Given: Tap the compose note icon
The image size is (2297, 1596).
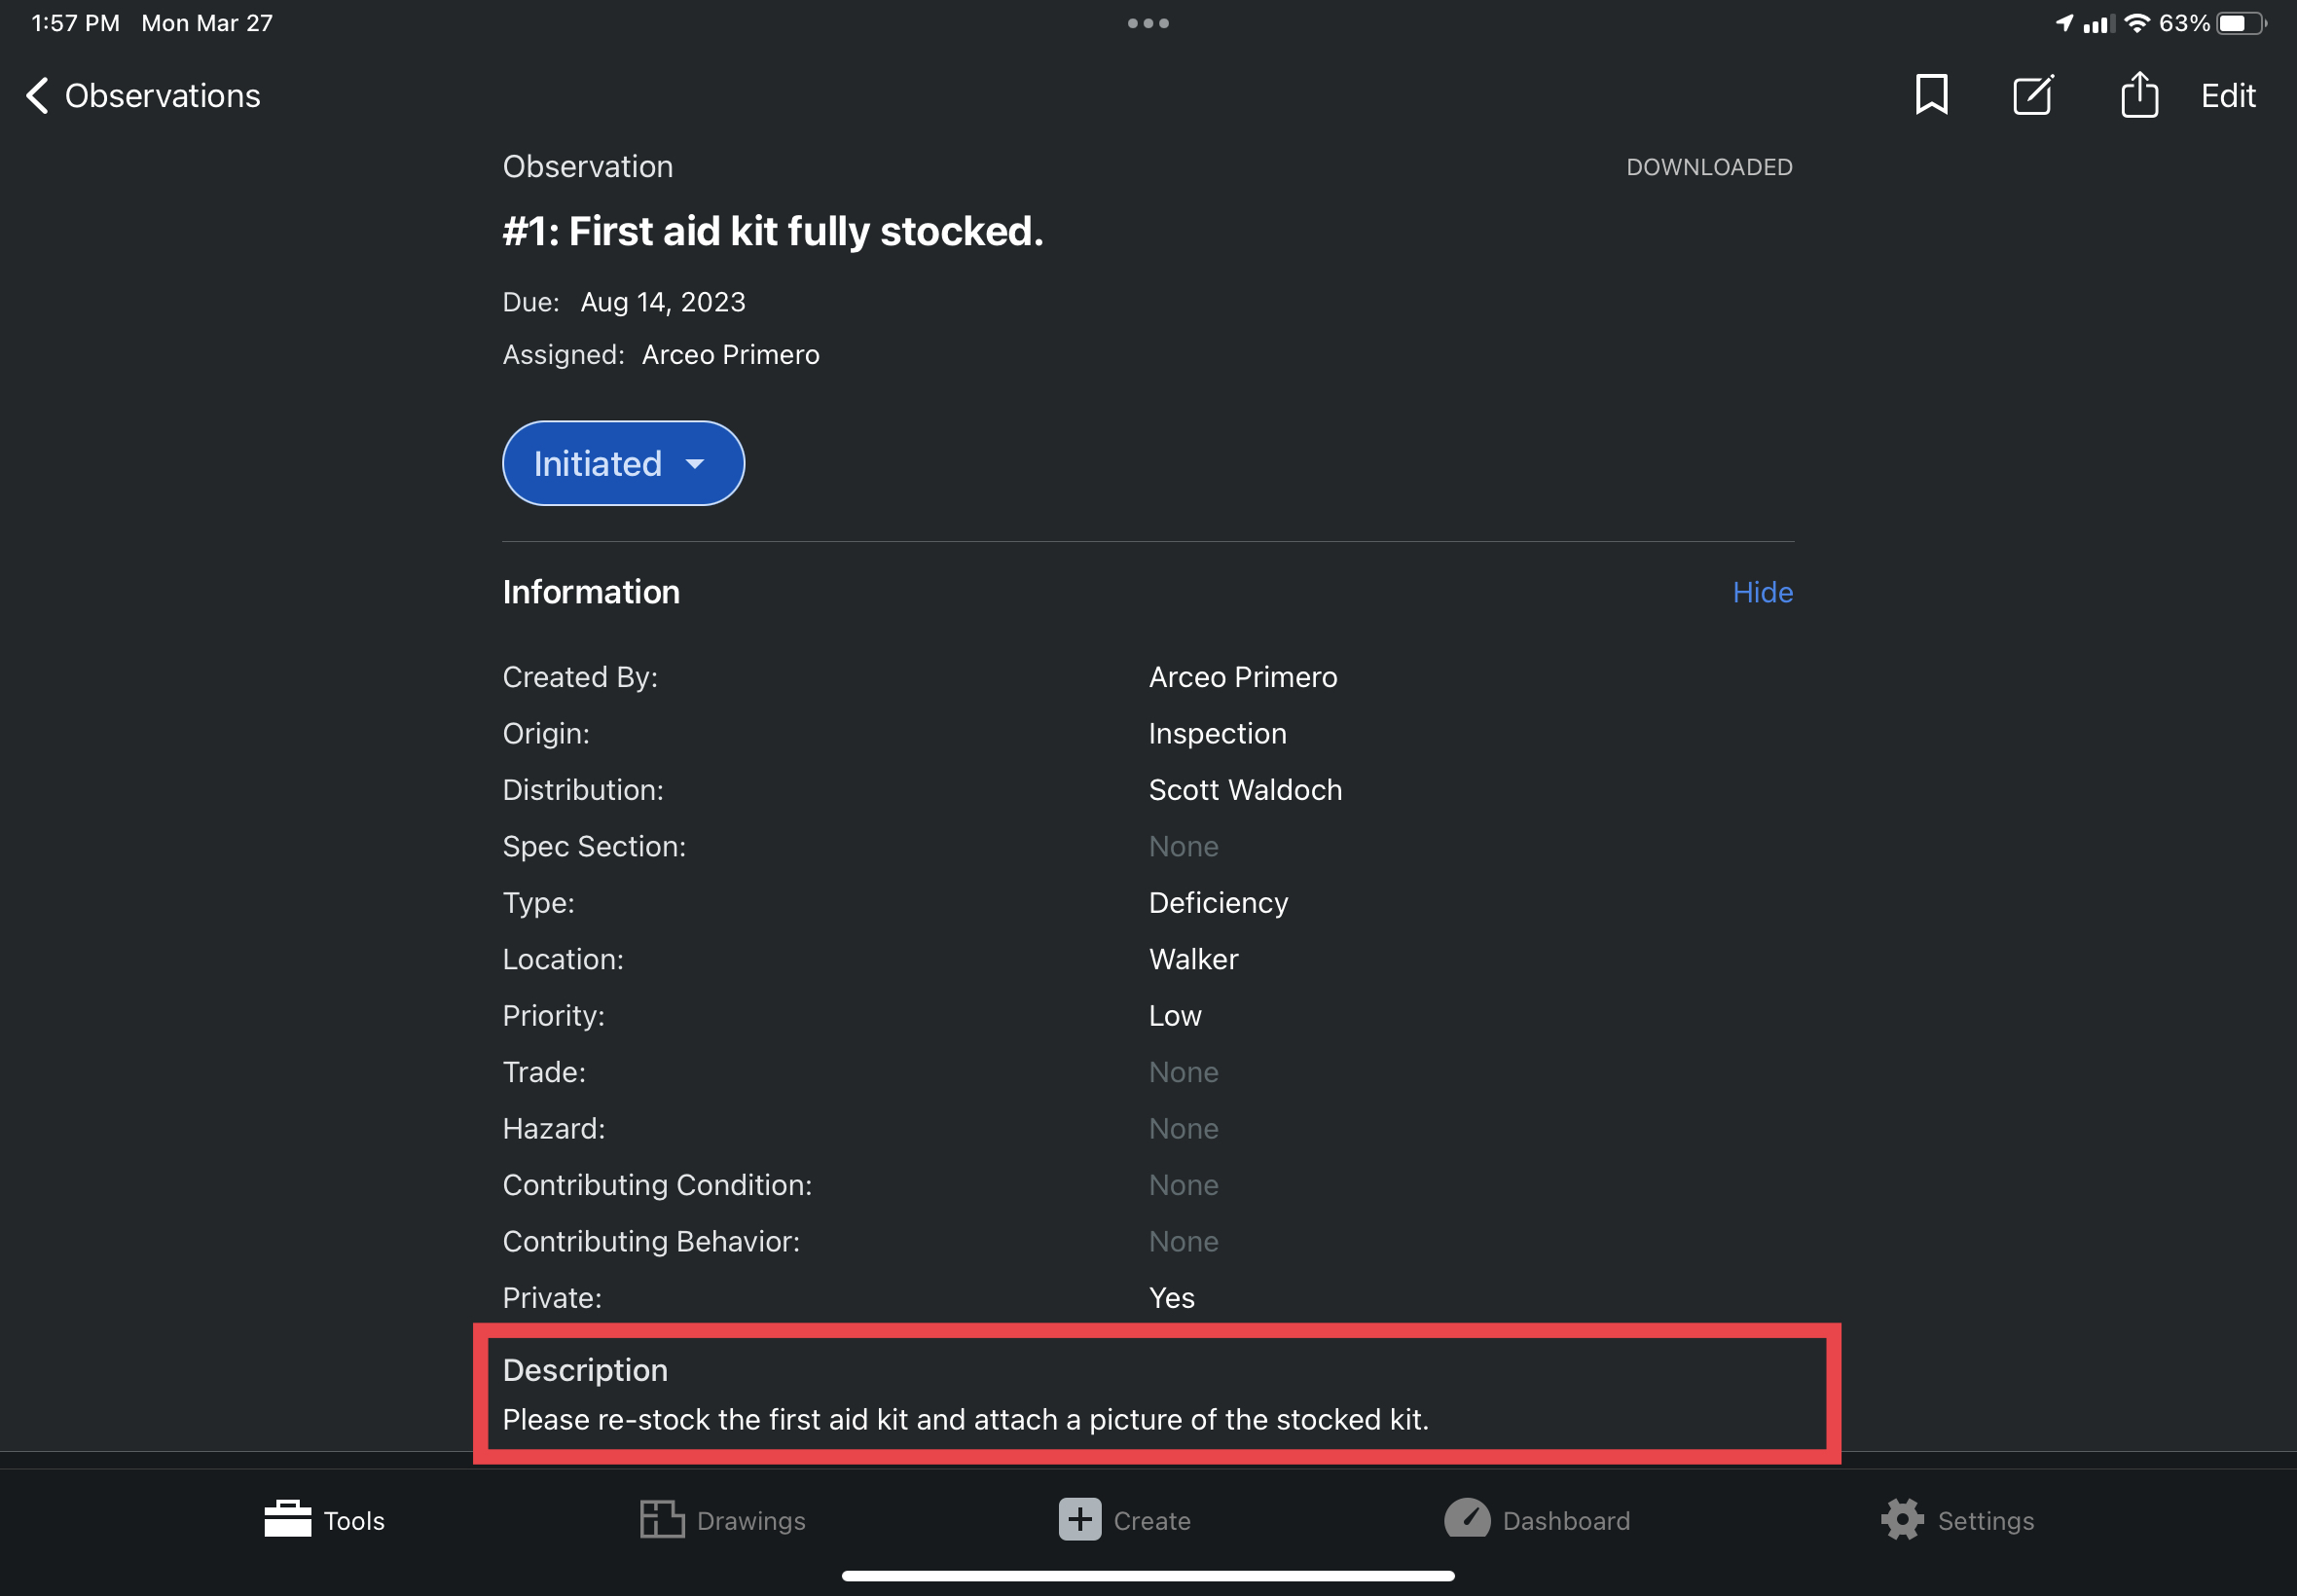Looking at the screenshot, I should pyautogui.click(x=2033, y=95).
